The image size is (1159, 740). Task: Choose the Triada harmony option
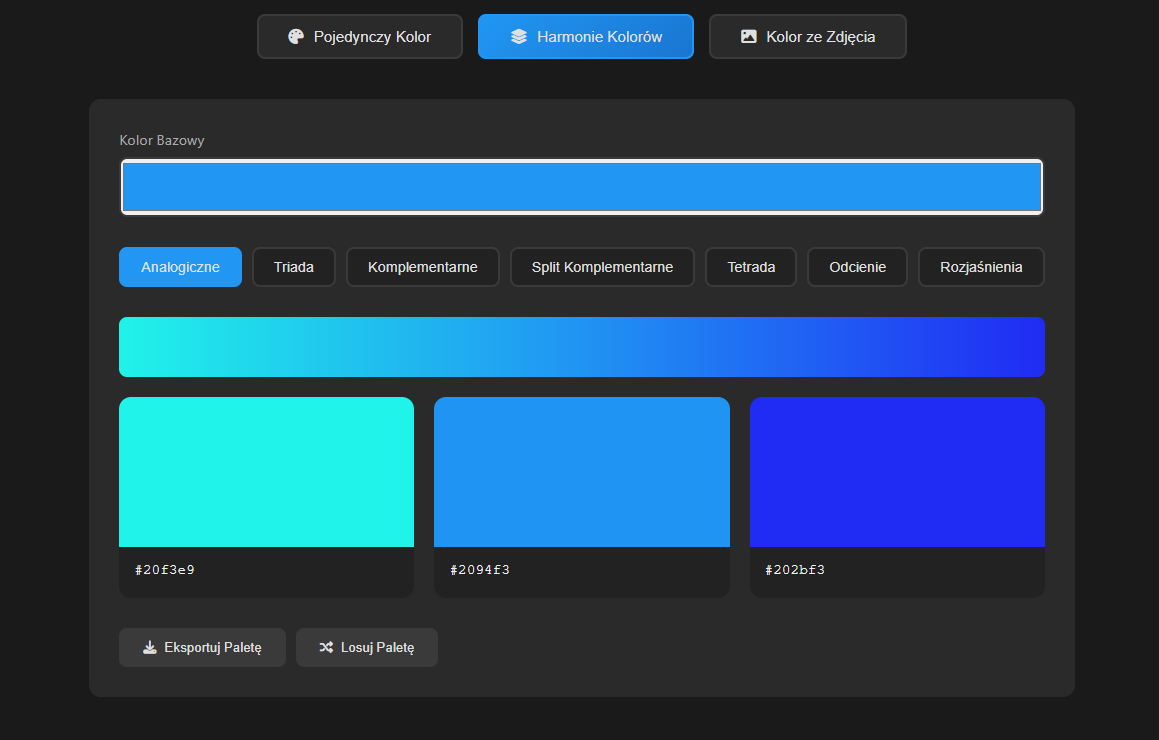point(293,267)
